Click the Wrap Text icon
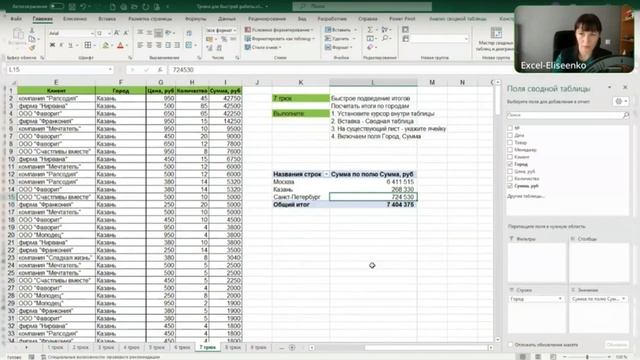 189,33
